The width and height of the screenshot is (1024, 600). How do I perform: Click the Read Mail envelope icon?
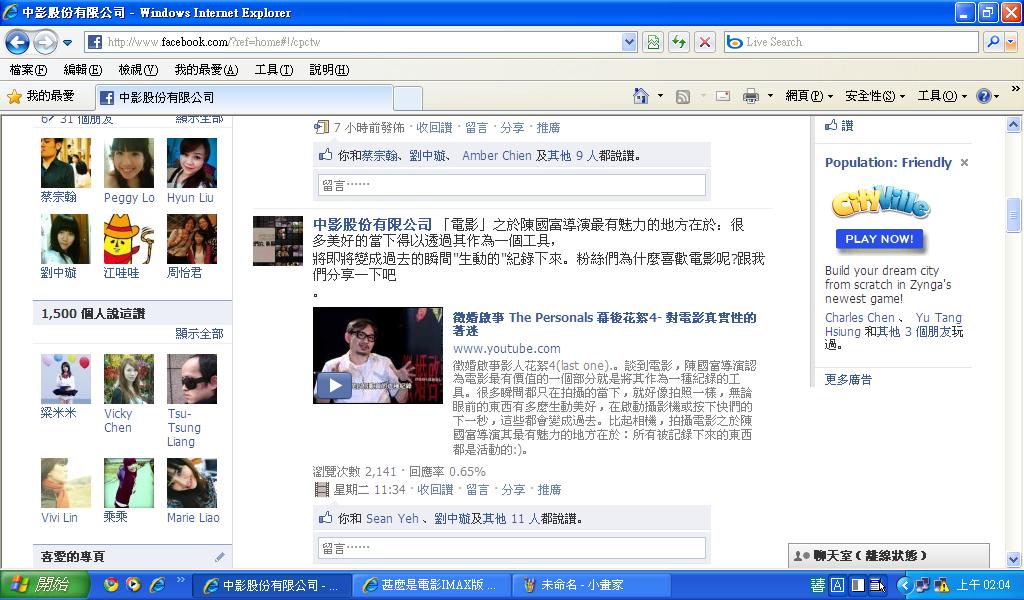(x=722, y=97)
